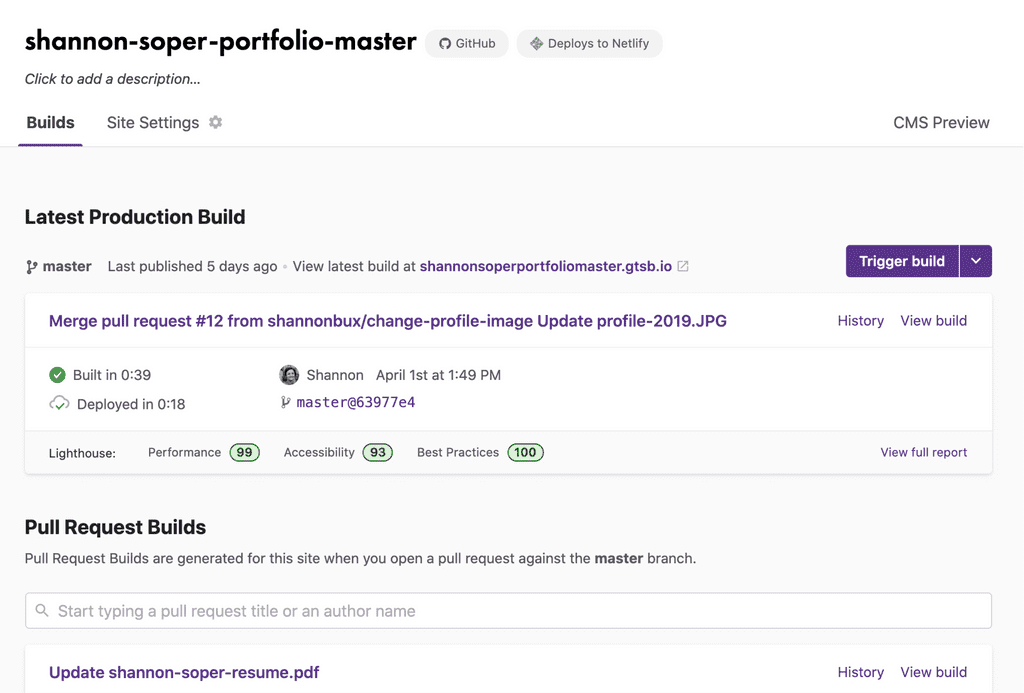This screenshot has height=693, width=1024.
Task: Click the external link icon beside gtsb.io
Action: 682,266
